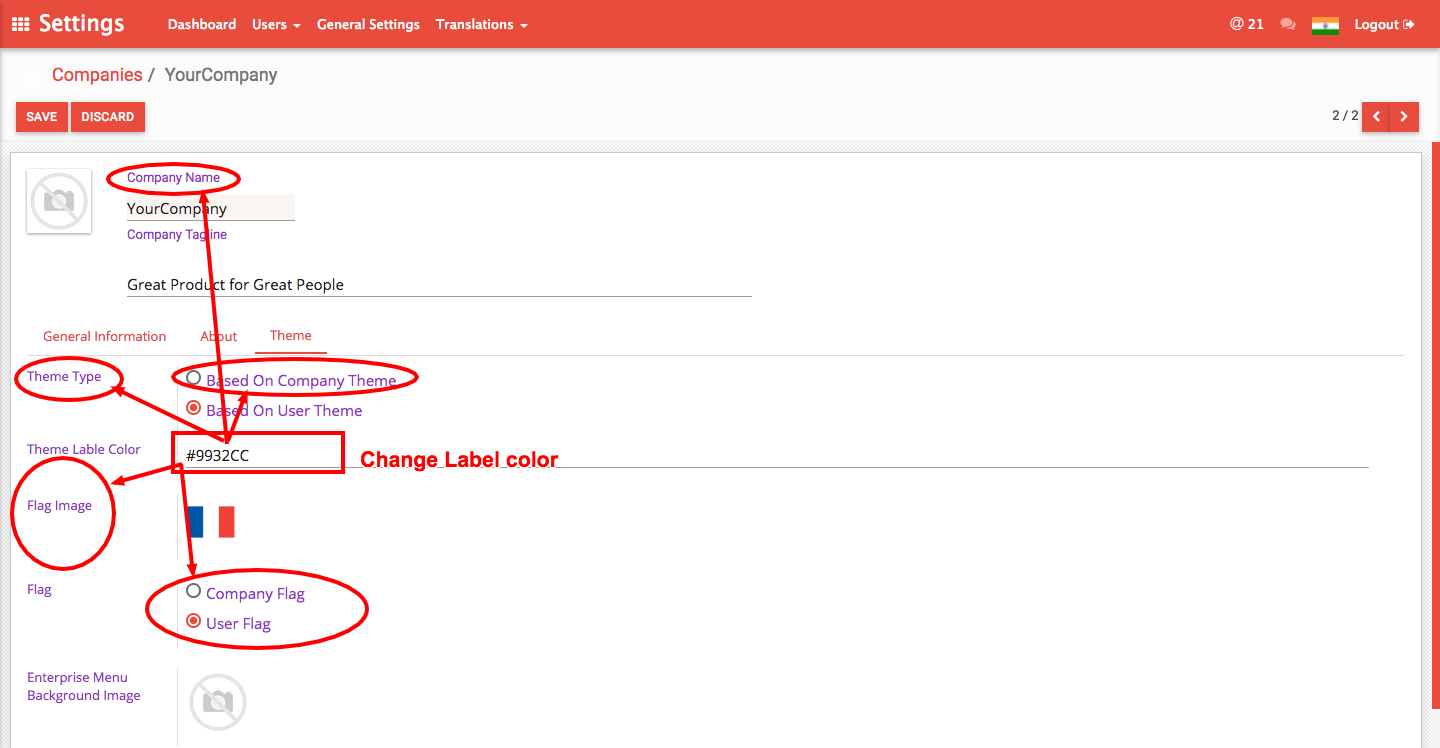Click the Theme Lable Color label
1440x748 pixels.
click(x=84, y=449)
